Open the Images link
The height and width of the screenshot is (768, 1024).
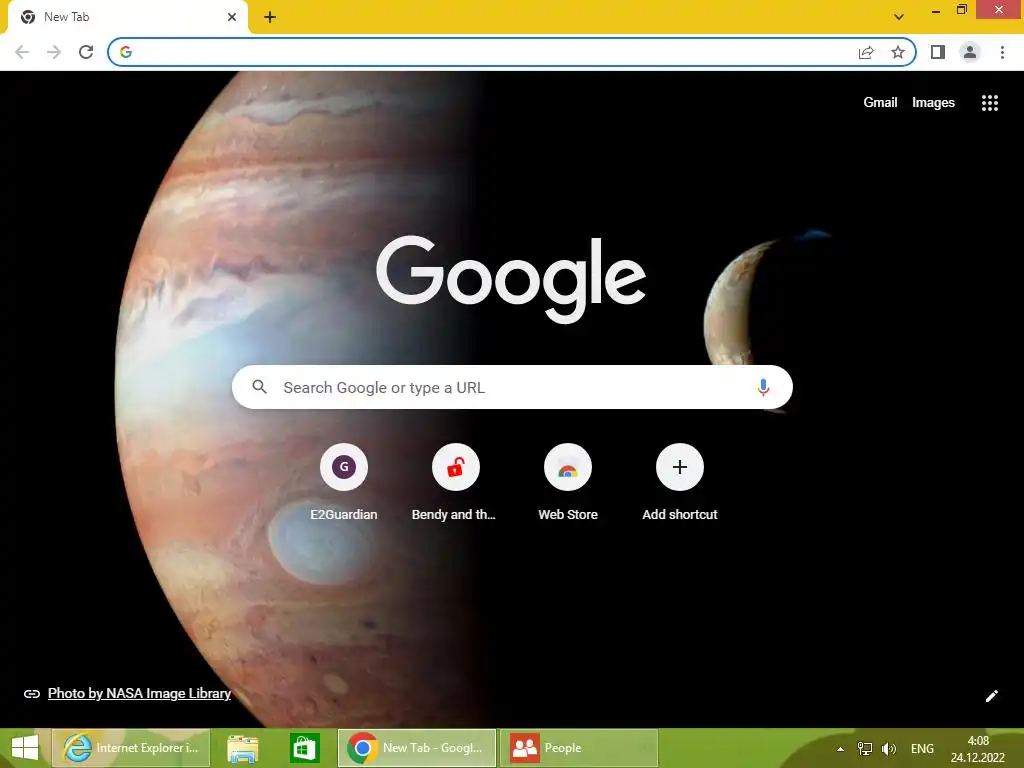tap(933, 103)
